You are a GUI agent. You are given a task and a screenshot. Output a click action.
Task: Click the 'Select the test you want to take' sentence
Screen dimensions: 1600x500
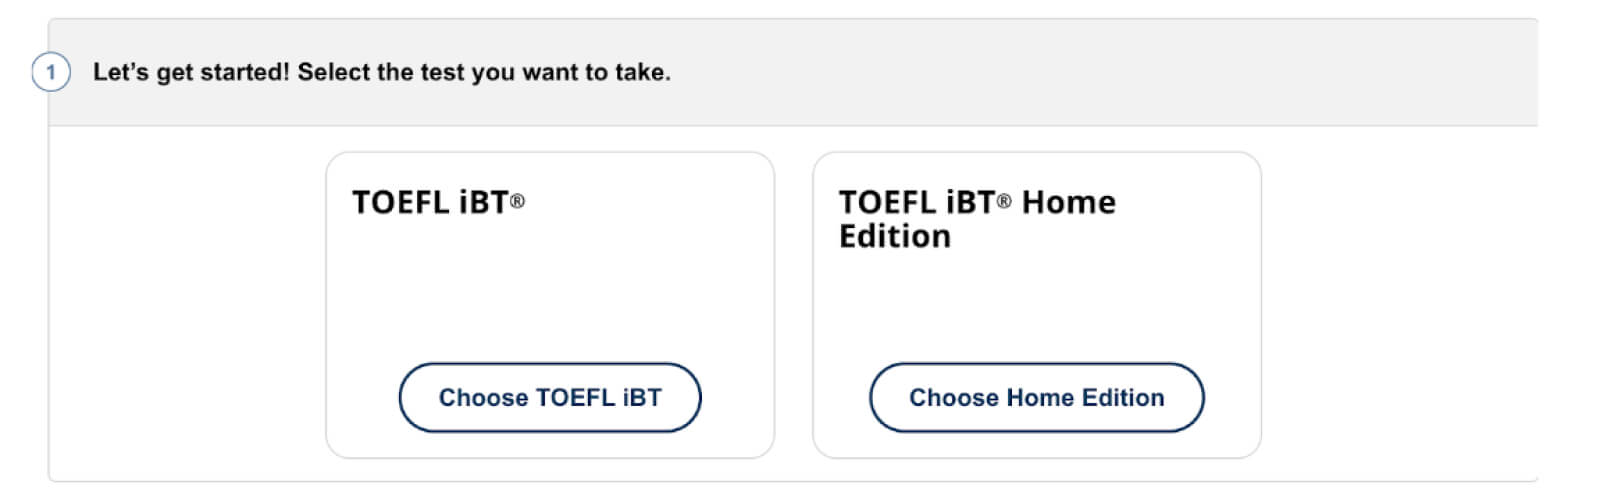click(x=484, y=72)
